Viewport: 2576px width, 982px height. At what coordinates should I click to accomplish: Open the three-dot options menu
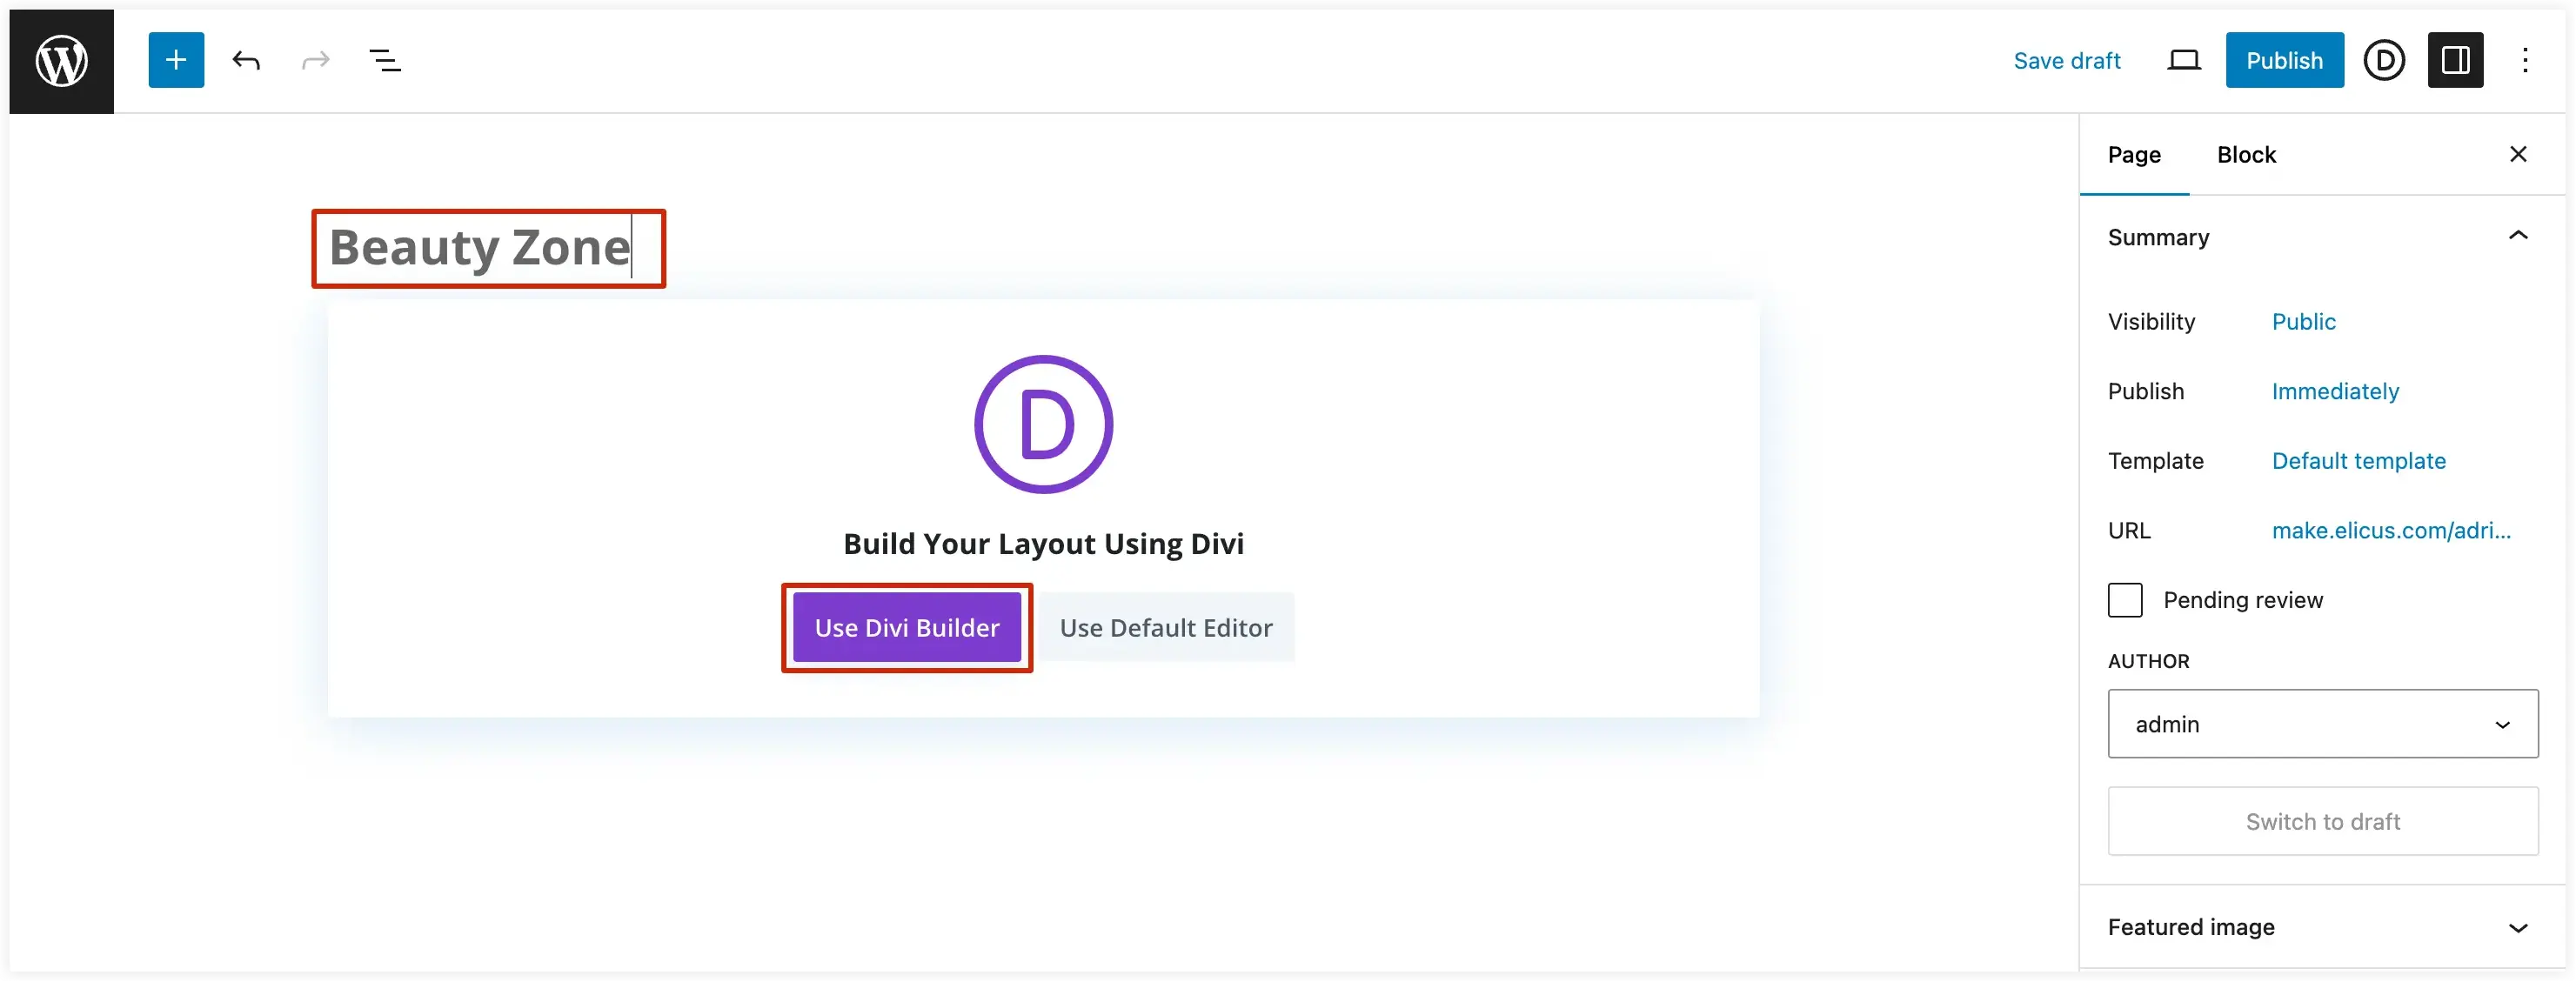(2525, 61)
